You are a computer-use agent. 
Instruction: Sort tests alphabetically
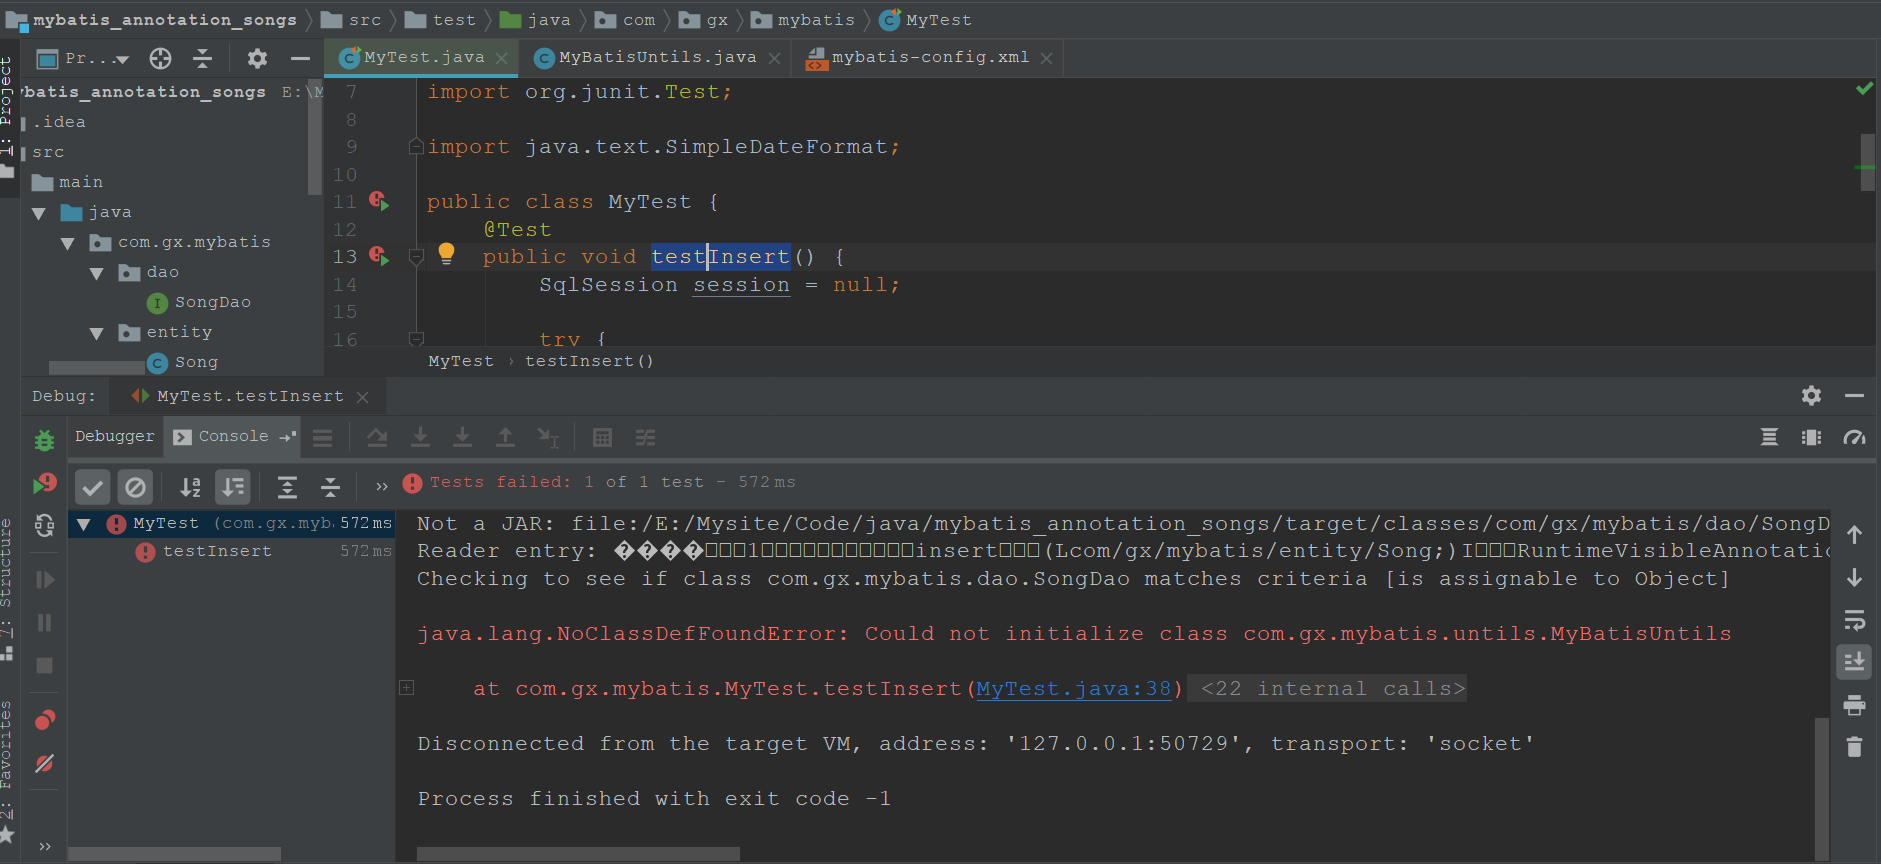pos(190,487)
